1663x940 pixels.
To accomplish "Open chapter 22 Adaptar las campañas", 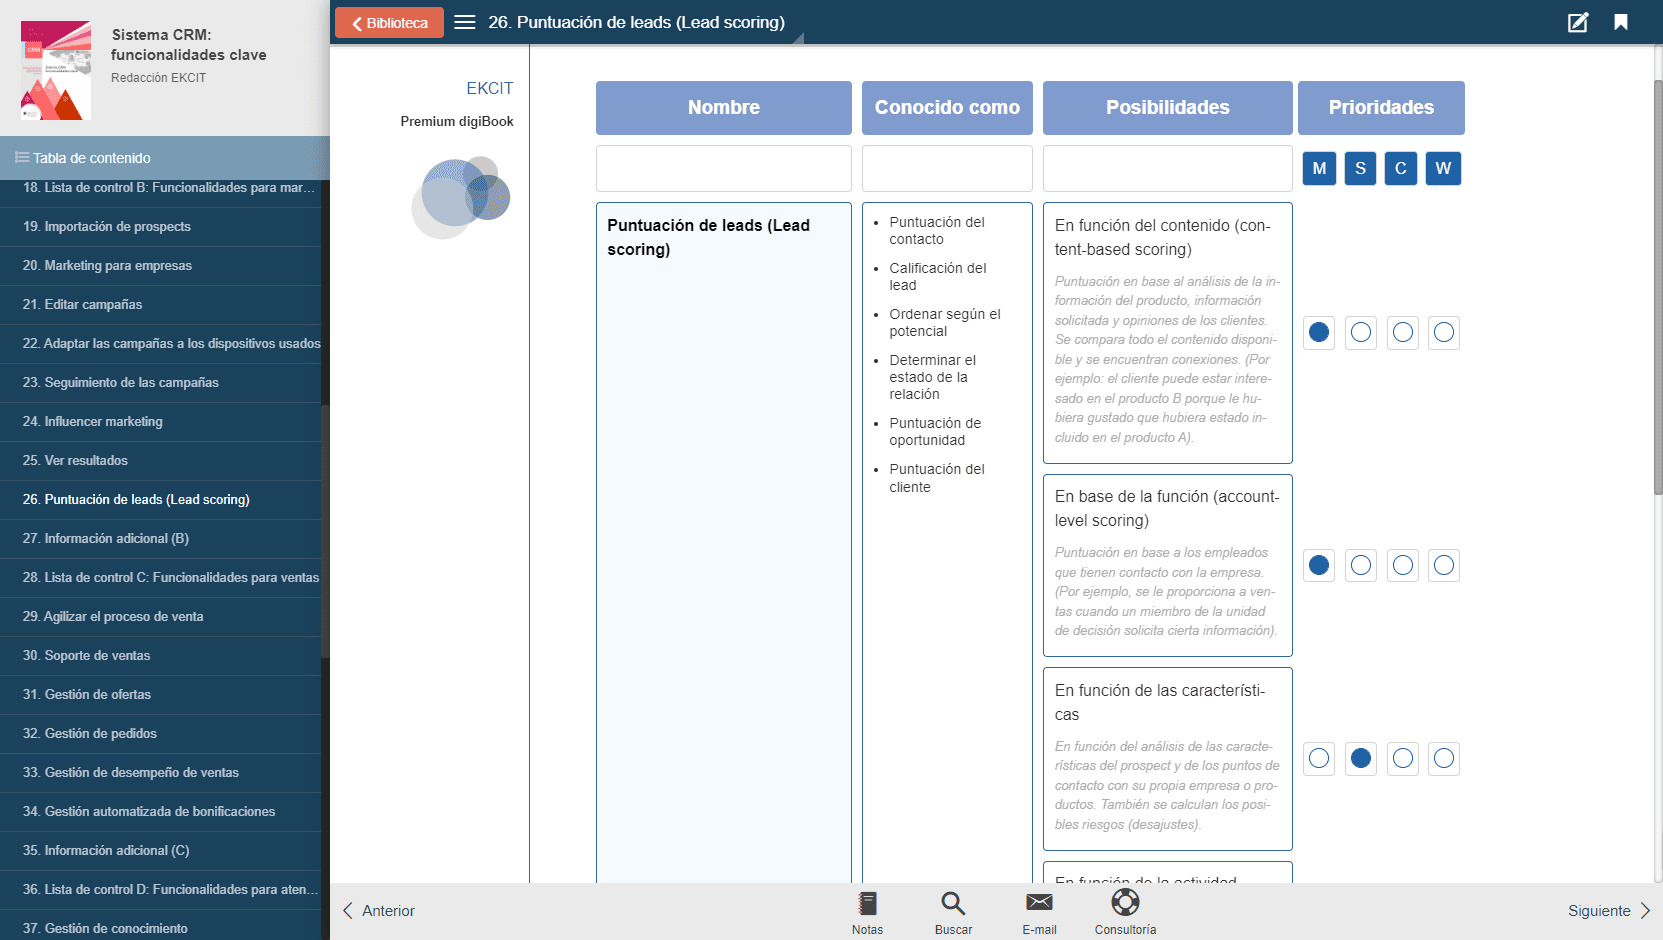I will (160, 344).
